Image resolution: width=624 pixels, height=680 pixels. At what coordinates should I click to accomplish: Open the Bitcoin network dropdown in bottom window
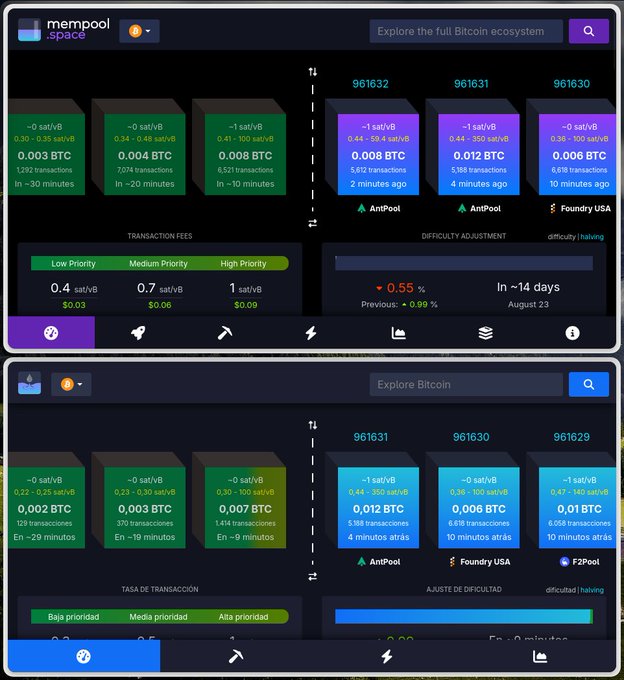coord(71,384)
